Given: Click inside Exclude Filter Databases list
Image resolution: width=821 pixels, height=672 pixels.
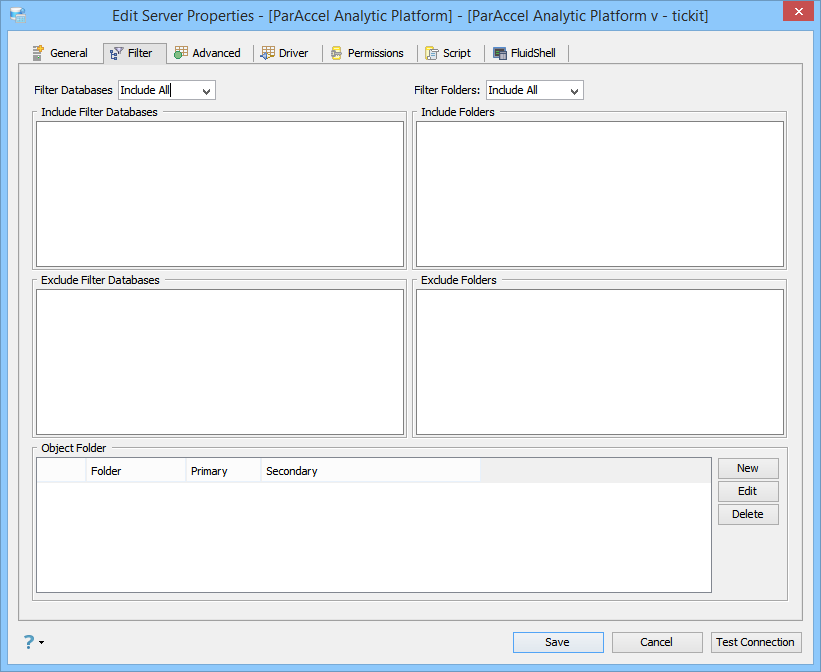Looking at the screenshot, I should (220, 362).
